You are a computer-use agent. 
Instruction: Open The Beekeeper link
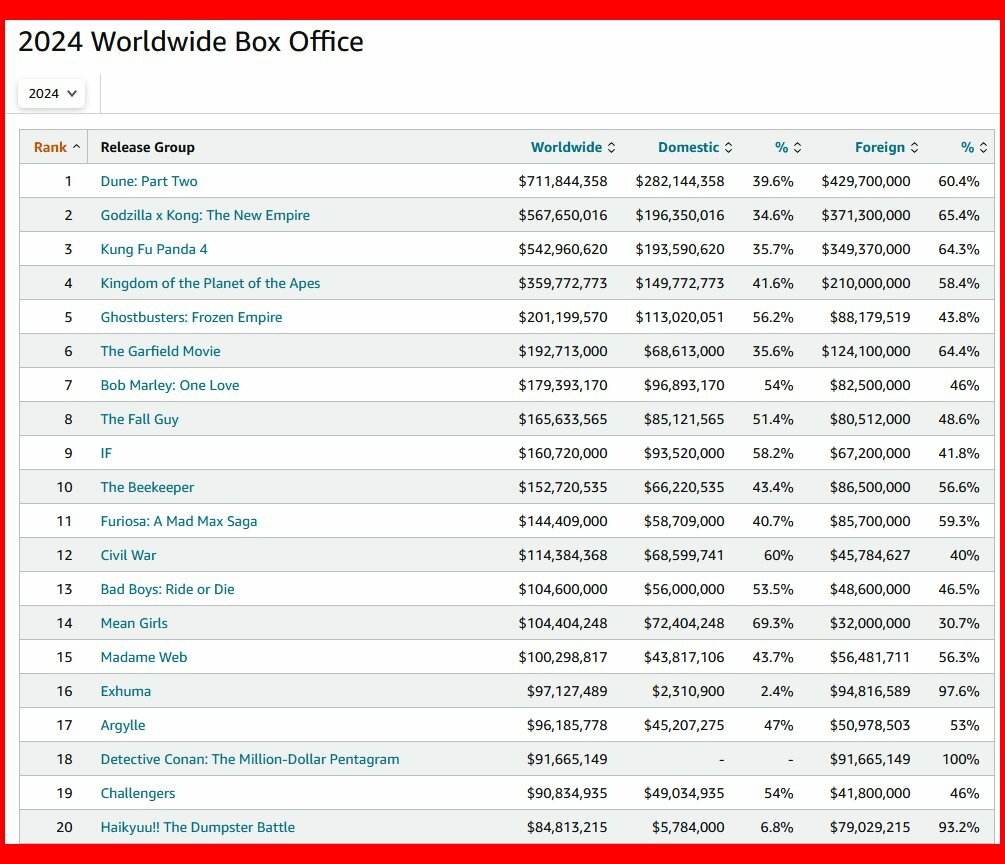point(147,487)
